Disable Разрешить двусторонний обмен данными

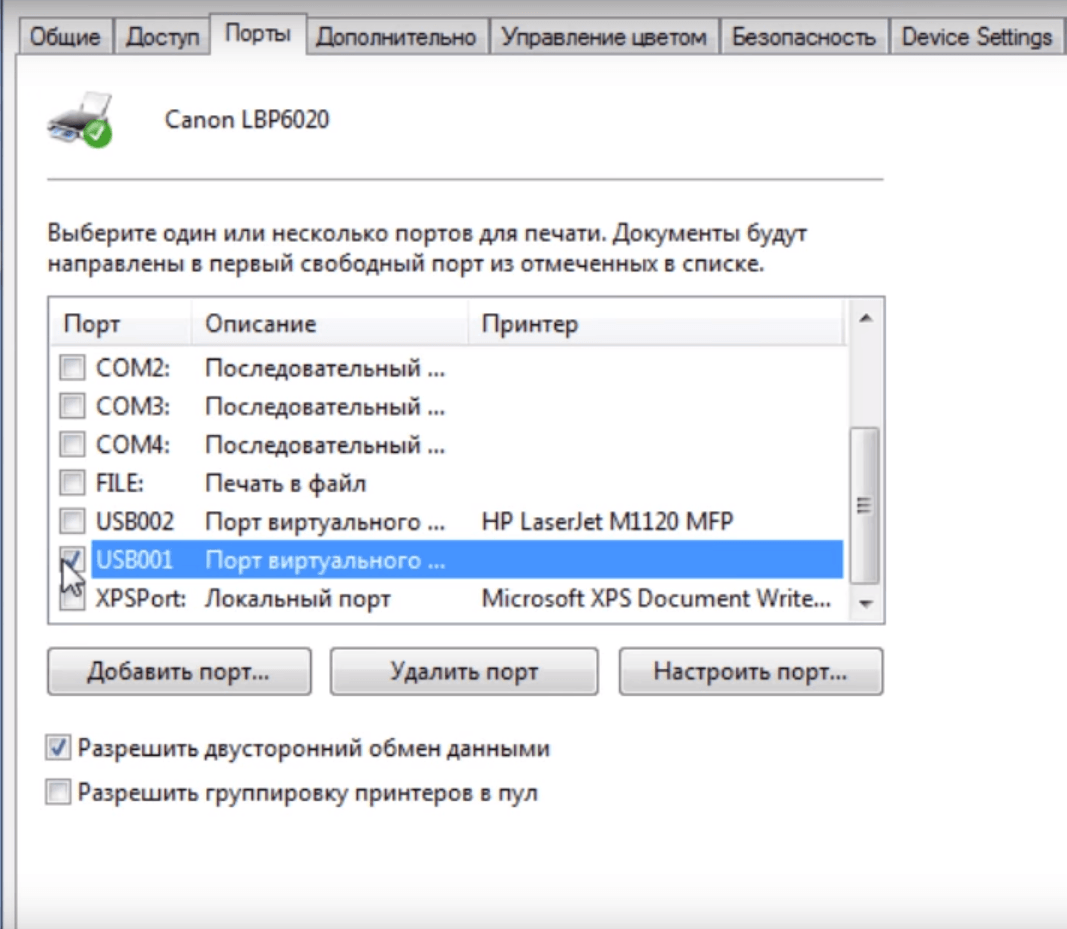pyautogui.click(x=59, y=748)
